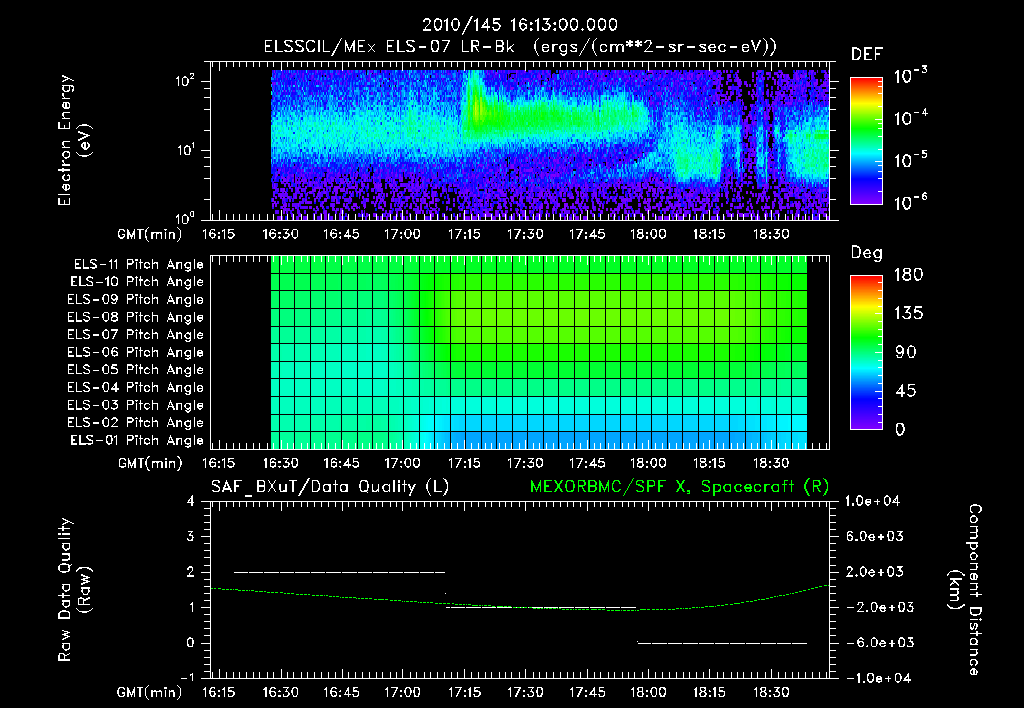Click the 17:45 label under the pitch angle panel

tap(586, 464)
